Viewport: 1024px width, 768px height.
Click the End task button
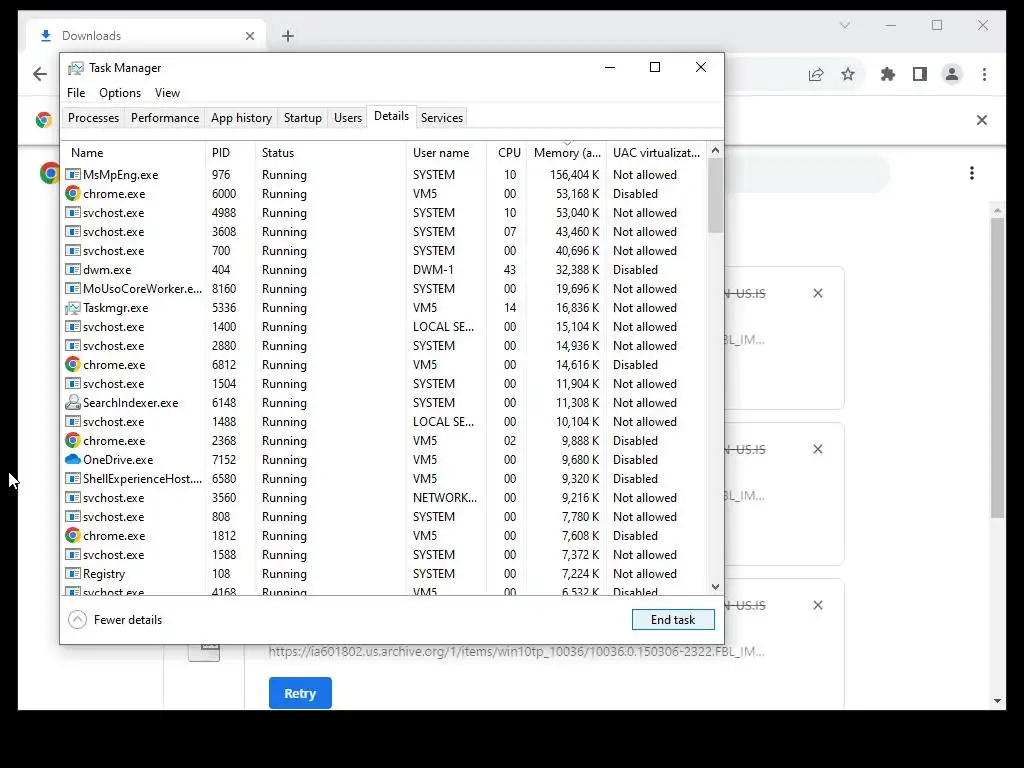point(673,620)
